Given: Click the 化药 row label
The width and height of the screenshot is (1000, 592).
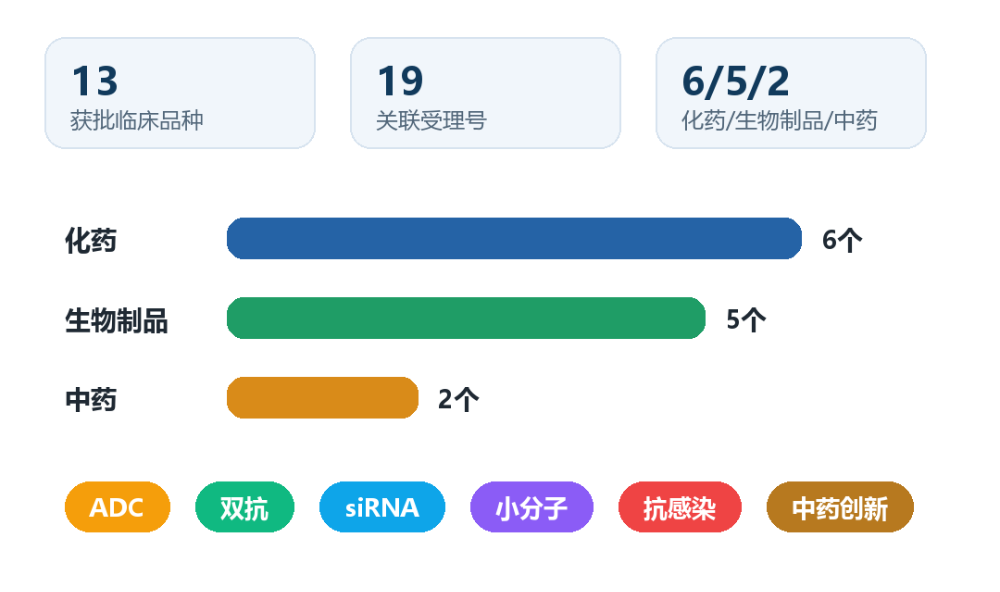Looking at the screenshot, I should [x=91, y=240].
